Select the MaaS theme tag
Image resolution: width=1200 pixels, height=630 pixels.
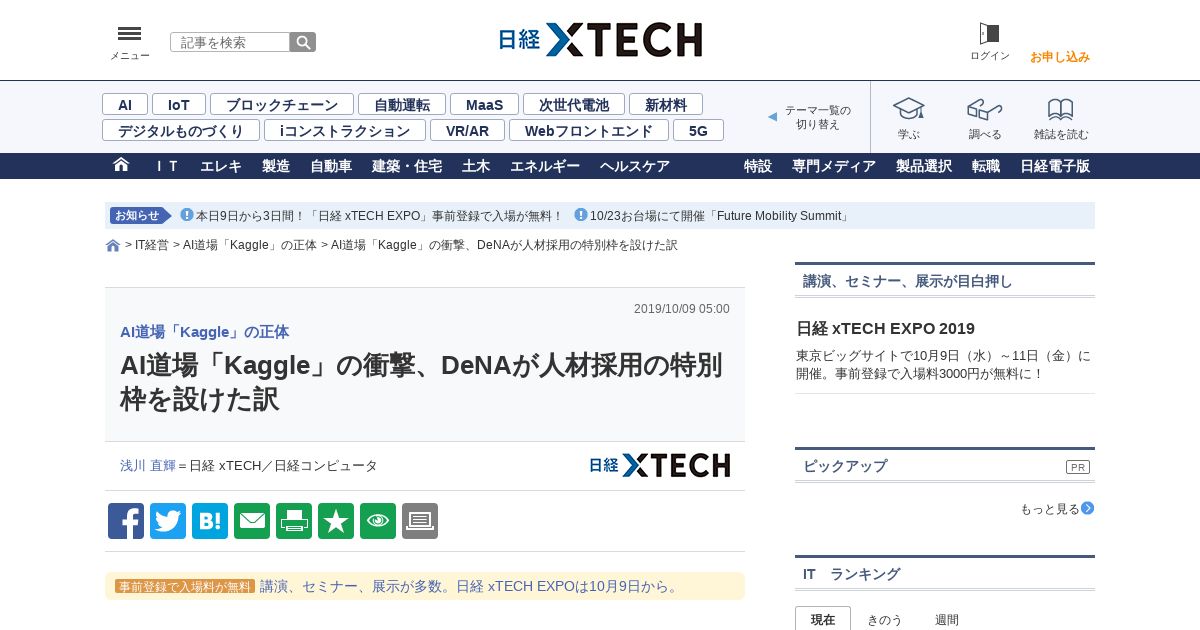[484, 104]
